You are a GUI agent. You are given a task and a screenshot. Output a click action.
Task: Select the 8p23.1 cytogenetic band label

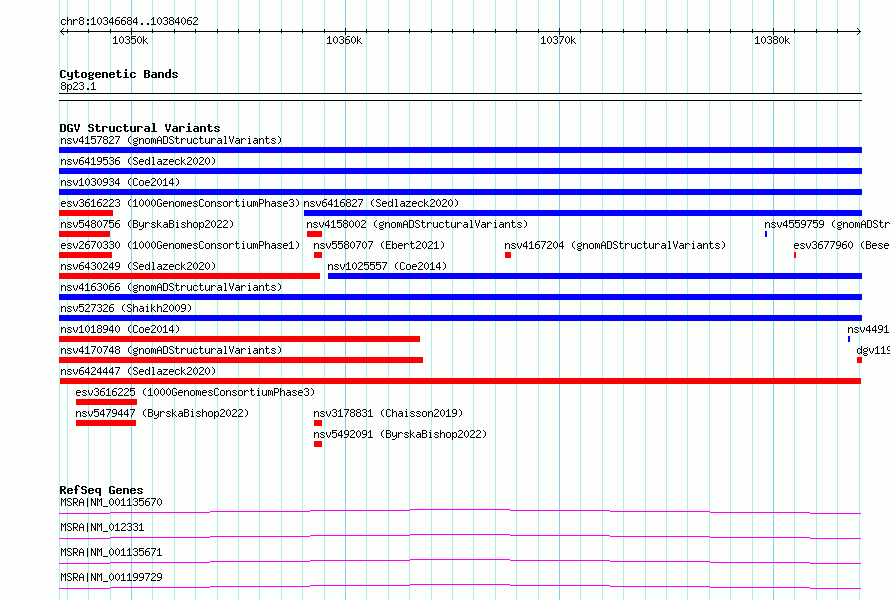click(x=78, y=86)
